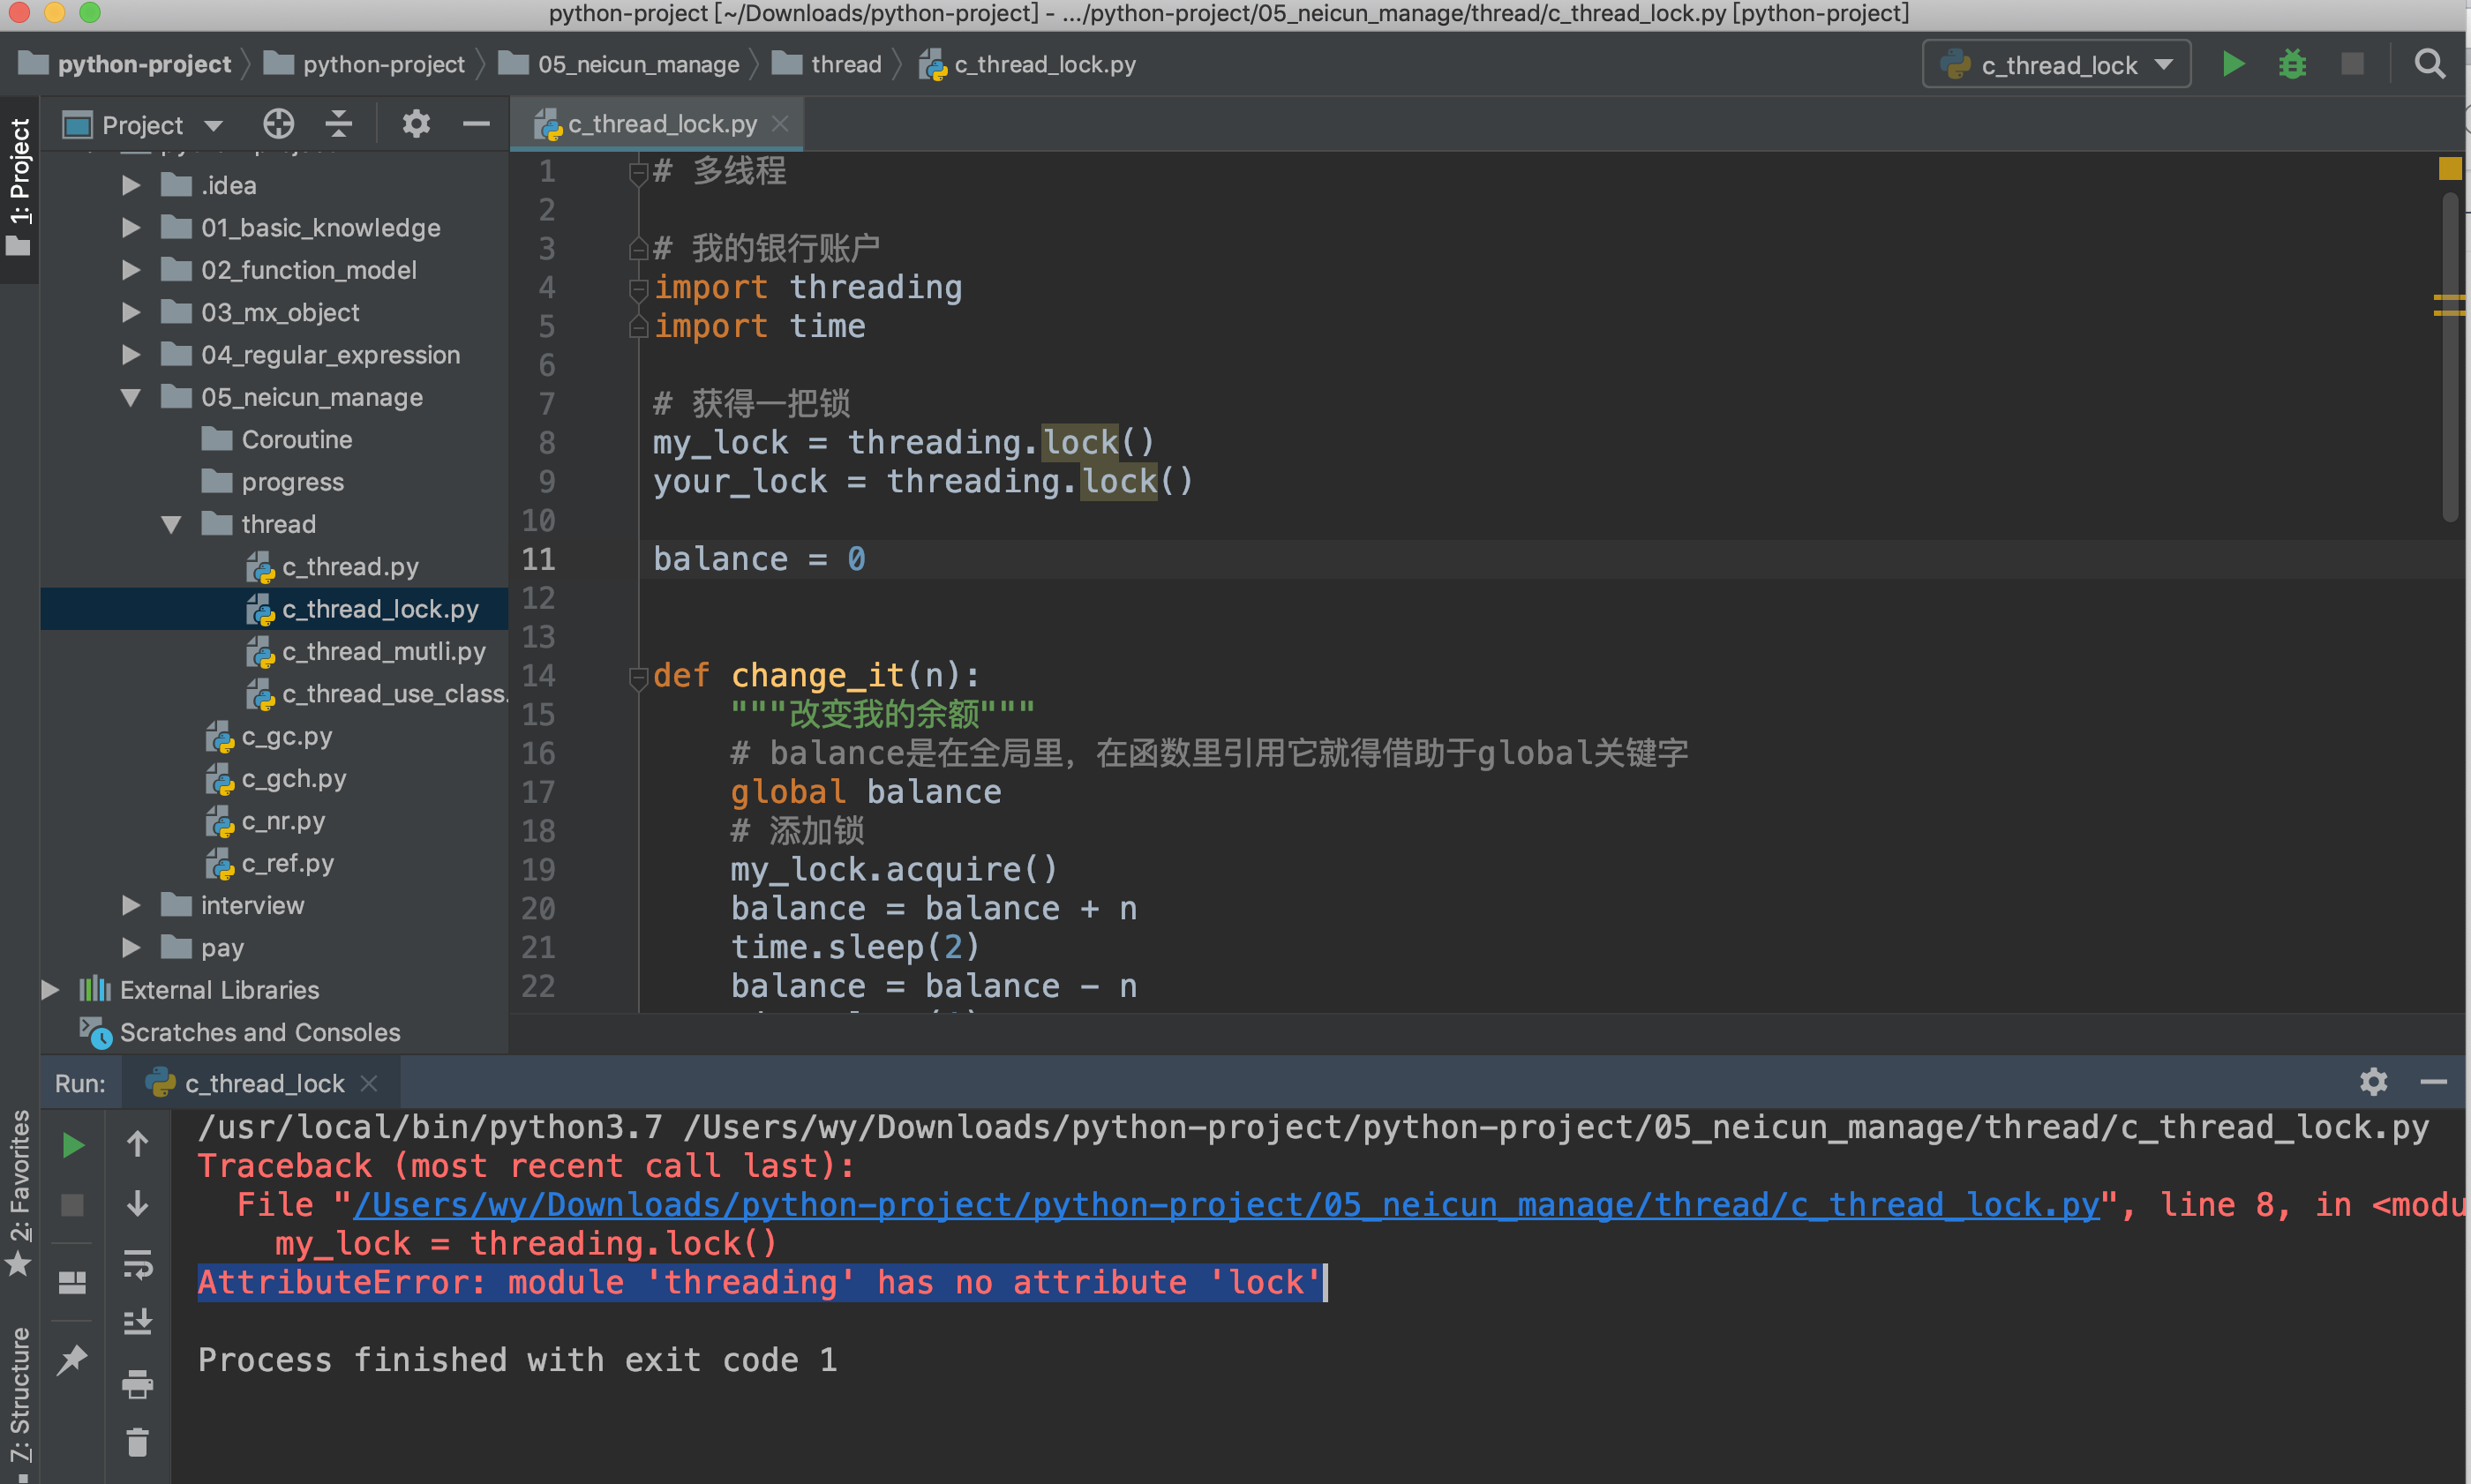
Task: Expand the pay folder
Action: coord(130,948)
